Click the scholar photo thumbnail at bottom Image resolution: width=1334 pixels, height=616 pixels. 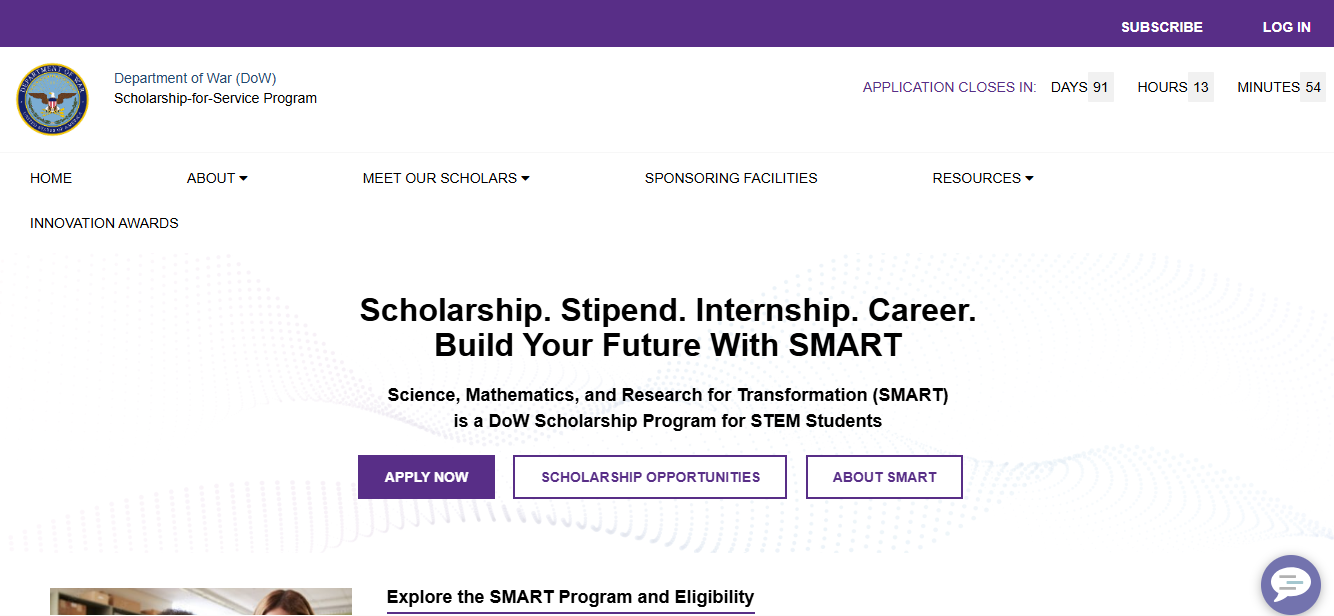pyautogui.click(x=201, y=602)
